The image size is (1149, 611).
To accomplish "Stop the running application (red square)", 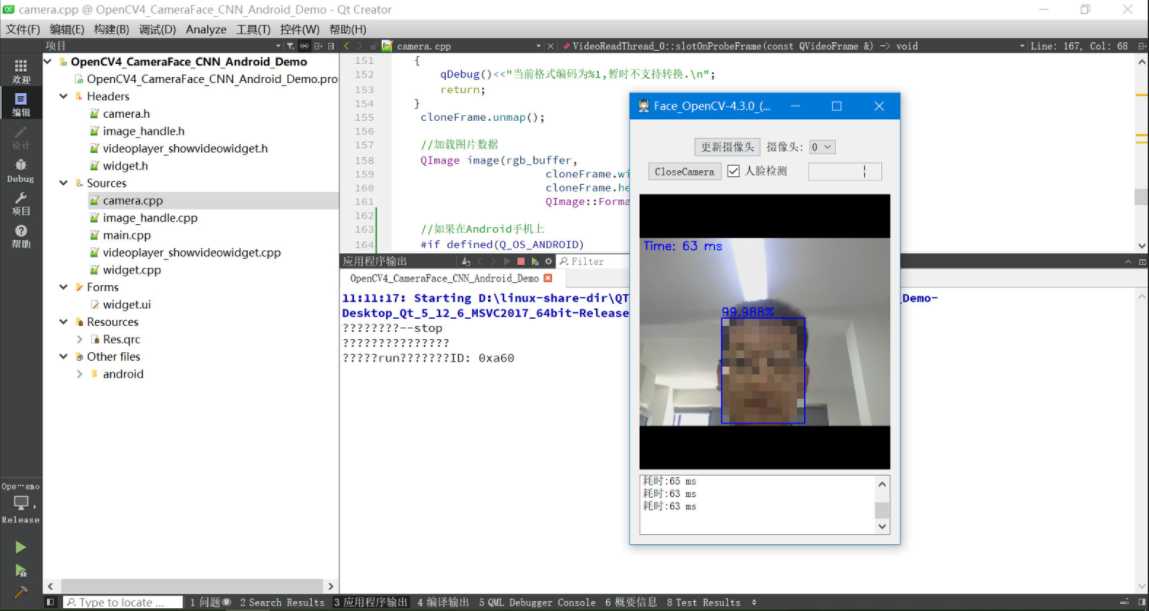I will click(521, 262).
